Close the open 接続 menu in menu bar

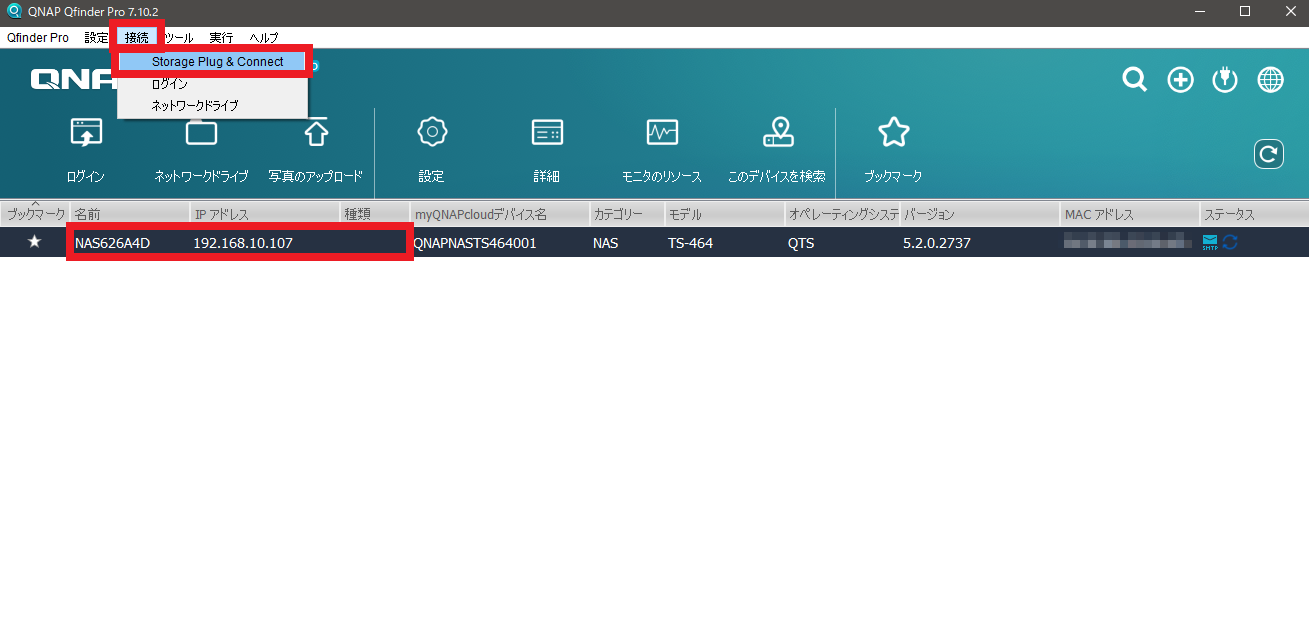(x=137, y=38)
